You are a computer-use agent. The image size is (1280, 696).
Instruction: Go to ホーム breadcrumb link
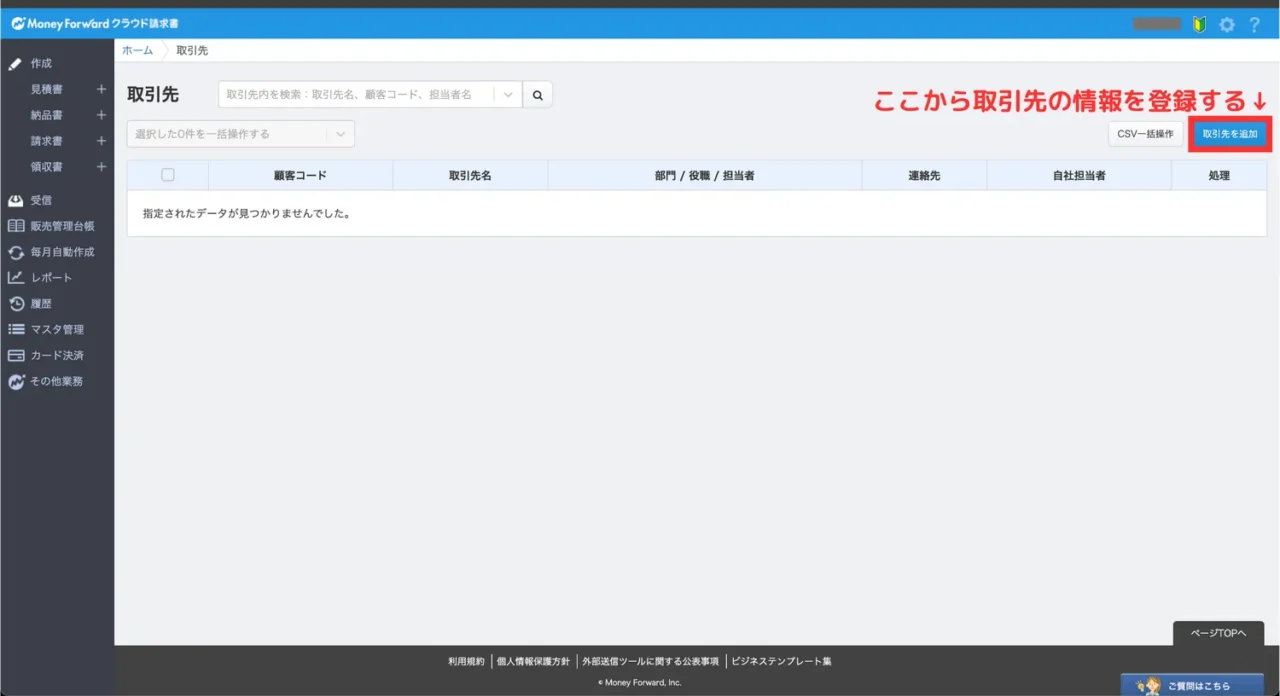(138, 50)
